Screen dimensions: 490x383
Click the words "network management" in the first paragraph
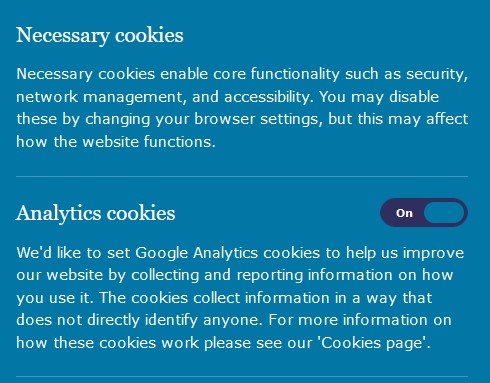pos(99,97)
